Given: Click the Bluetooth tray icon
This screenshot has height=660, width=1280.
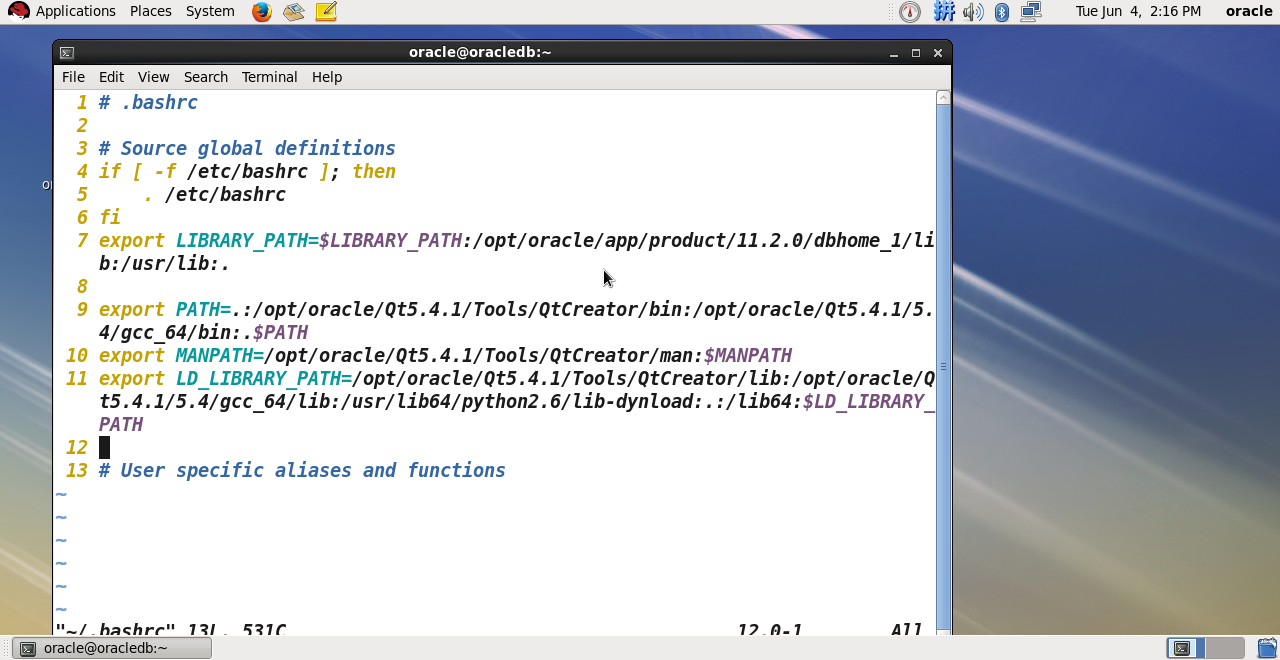Looking at the screenshot, I should 1002,12.
